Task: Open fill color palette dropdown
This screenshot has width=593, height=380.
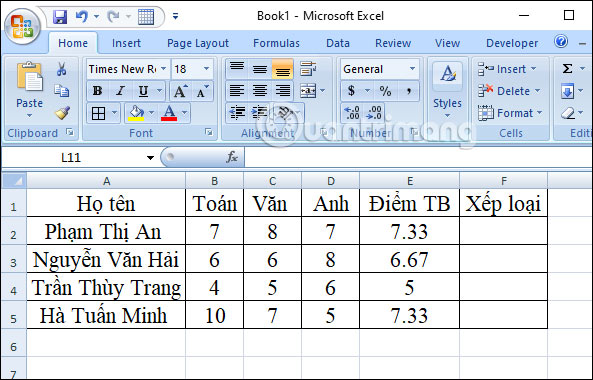Action: [x=151, y=113]
